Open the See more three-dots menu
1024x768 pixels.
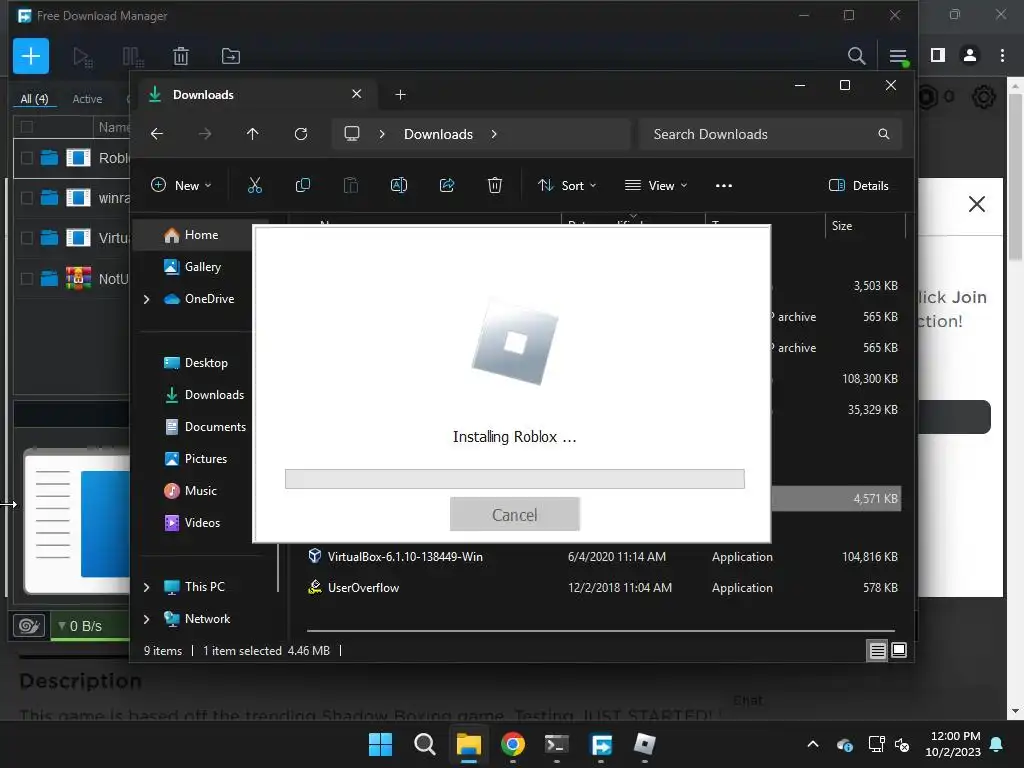(724, 185)
